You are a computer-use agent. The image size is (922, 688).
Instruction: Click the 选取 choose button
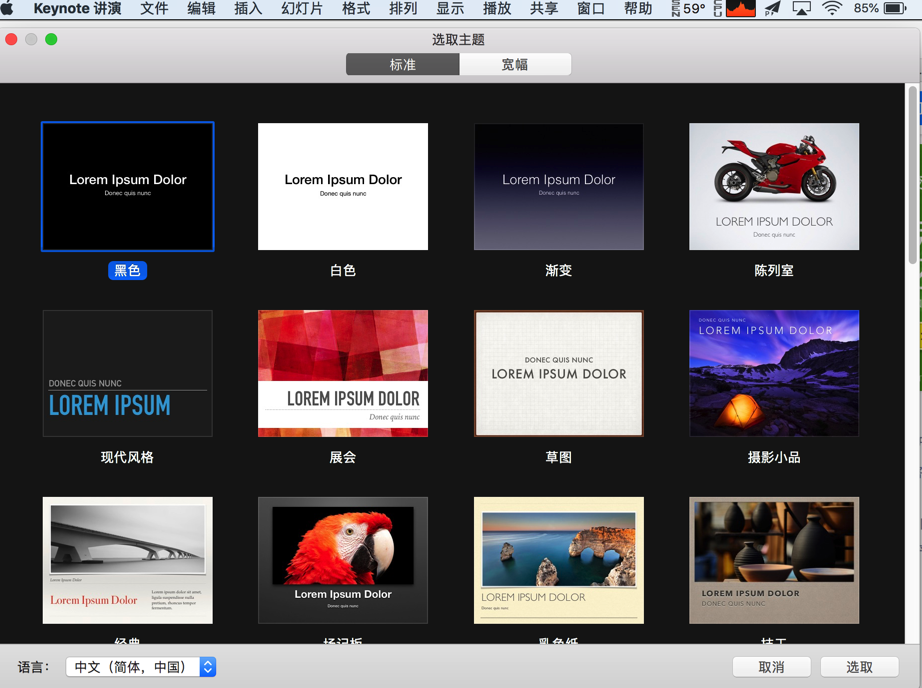(859, 667)
